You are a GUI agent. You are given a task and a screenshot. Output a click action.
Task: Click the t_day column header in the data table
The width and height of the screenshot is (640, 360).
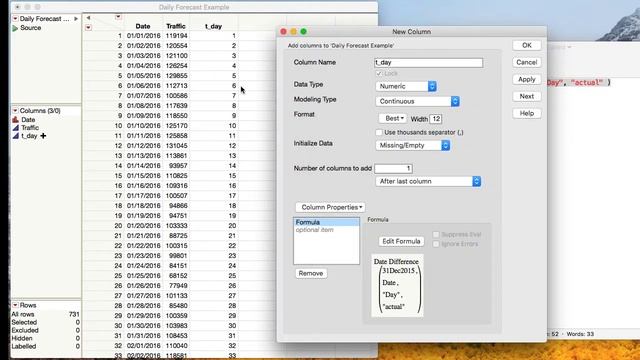pos(213,26)
